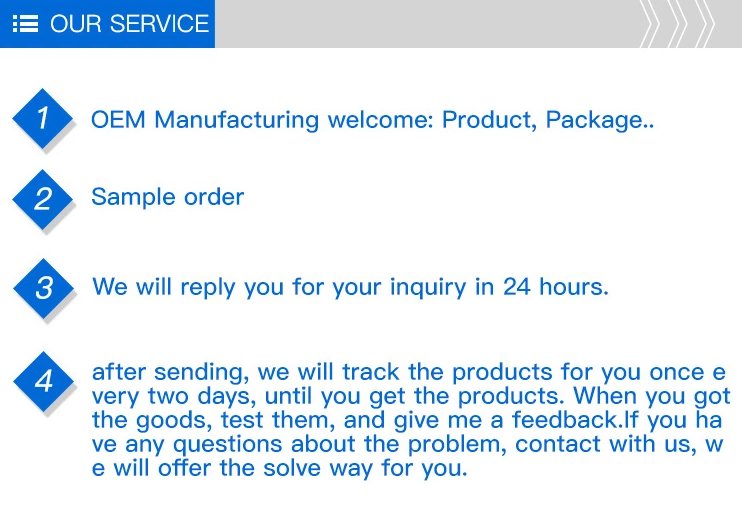Click the reply in 24 hours sentence
The width and height of the screenshot is (742, 532).
coord(350,287)
